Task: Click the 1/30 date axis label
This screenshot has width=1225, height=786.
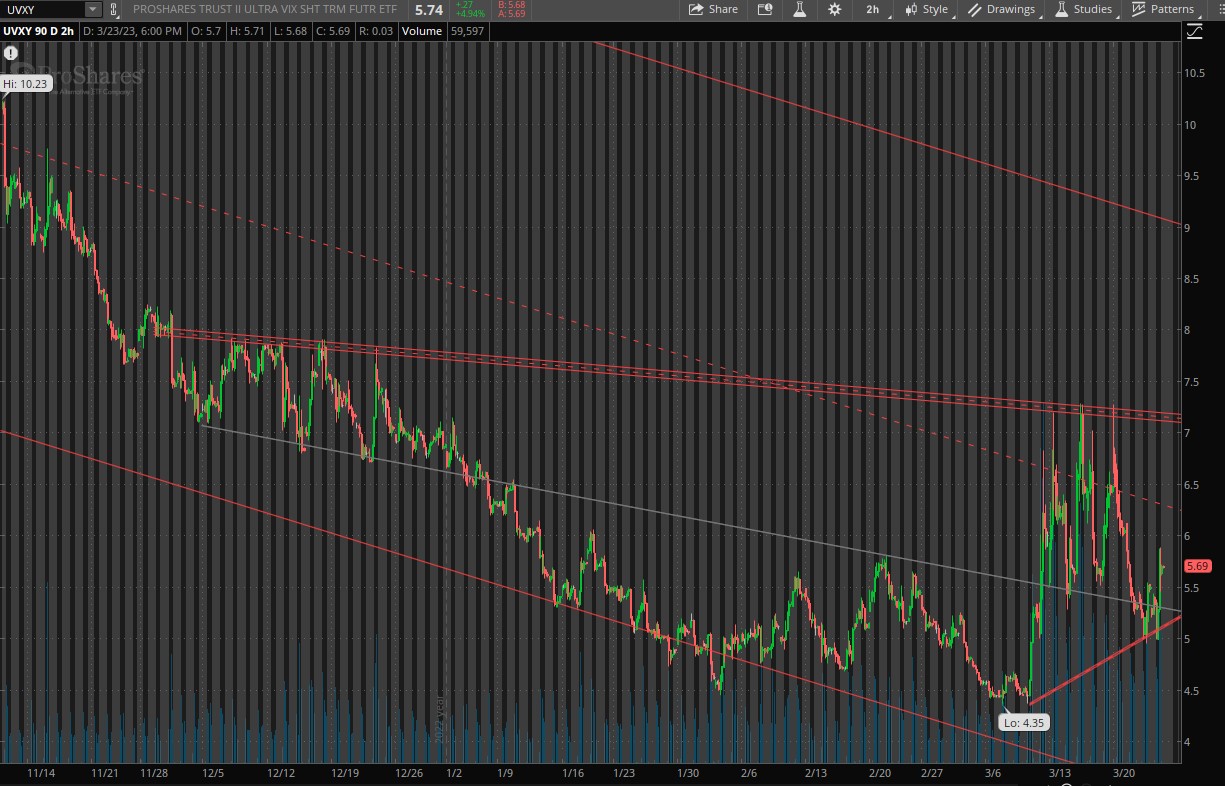Action: tap(687, 774)
